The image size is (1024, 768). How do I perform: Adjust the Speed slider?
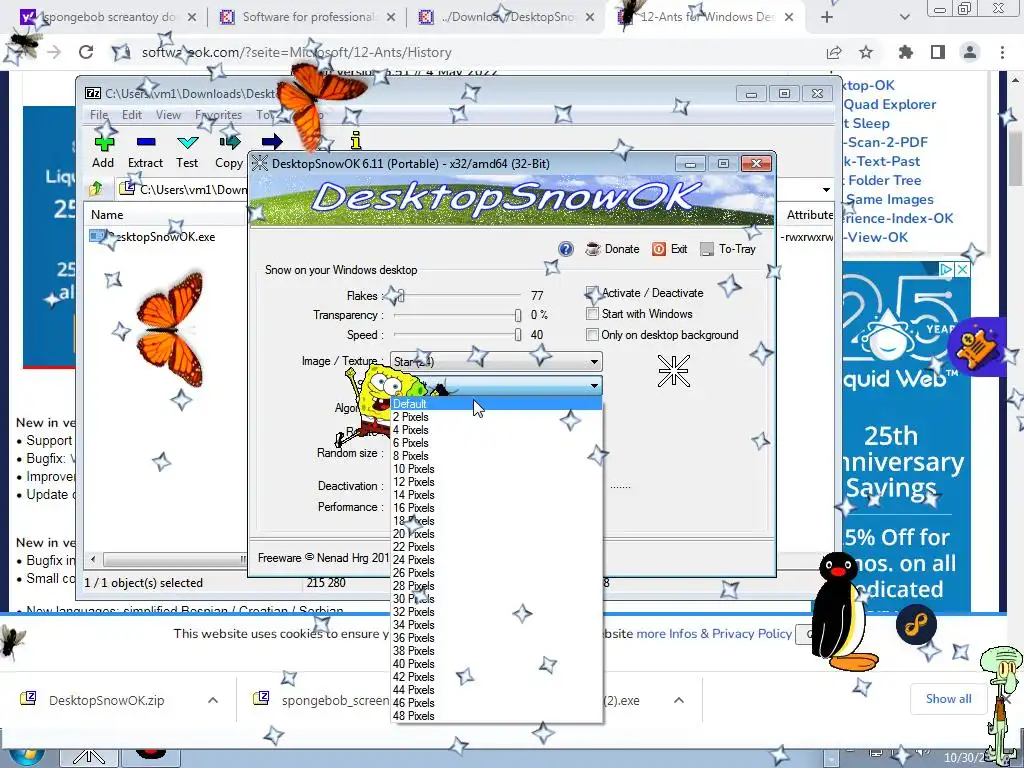pyautogui.click(x=518, y=335)
